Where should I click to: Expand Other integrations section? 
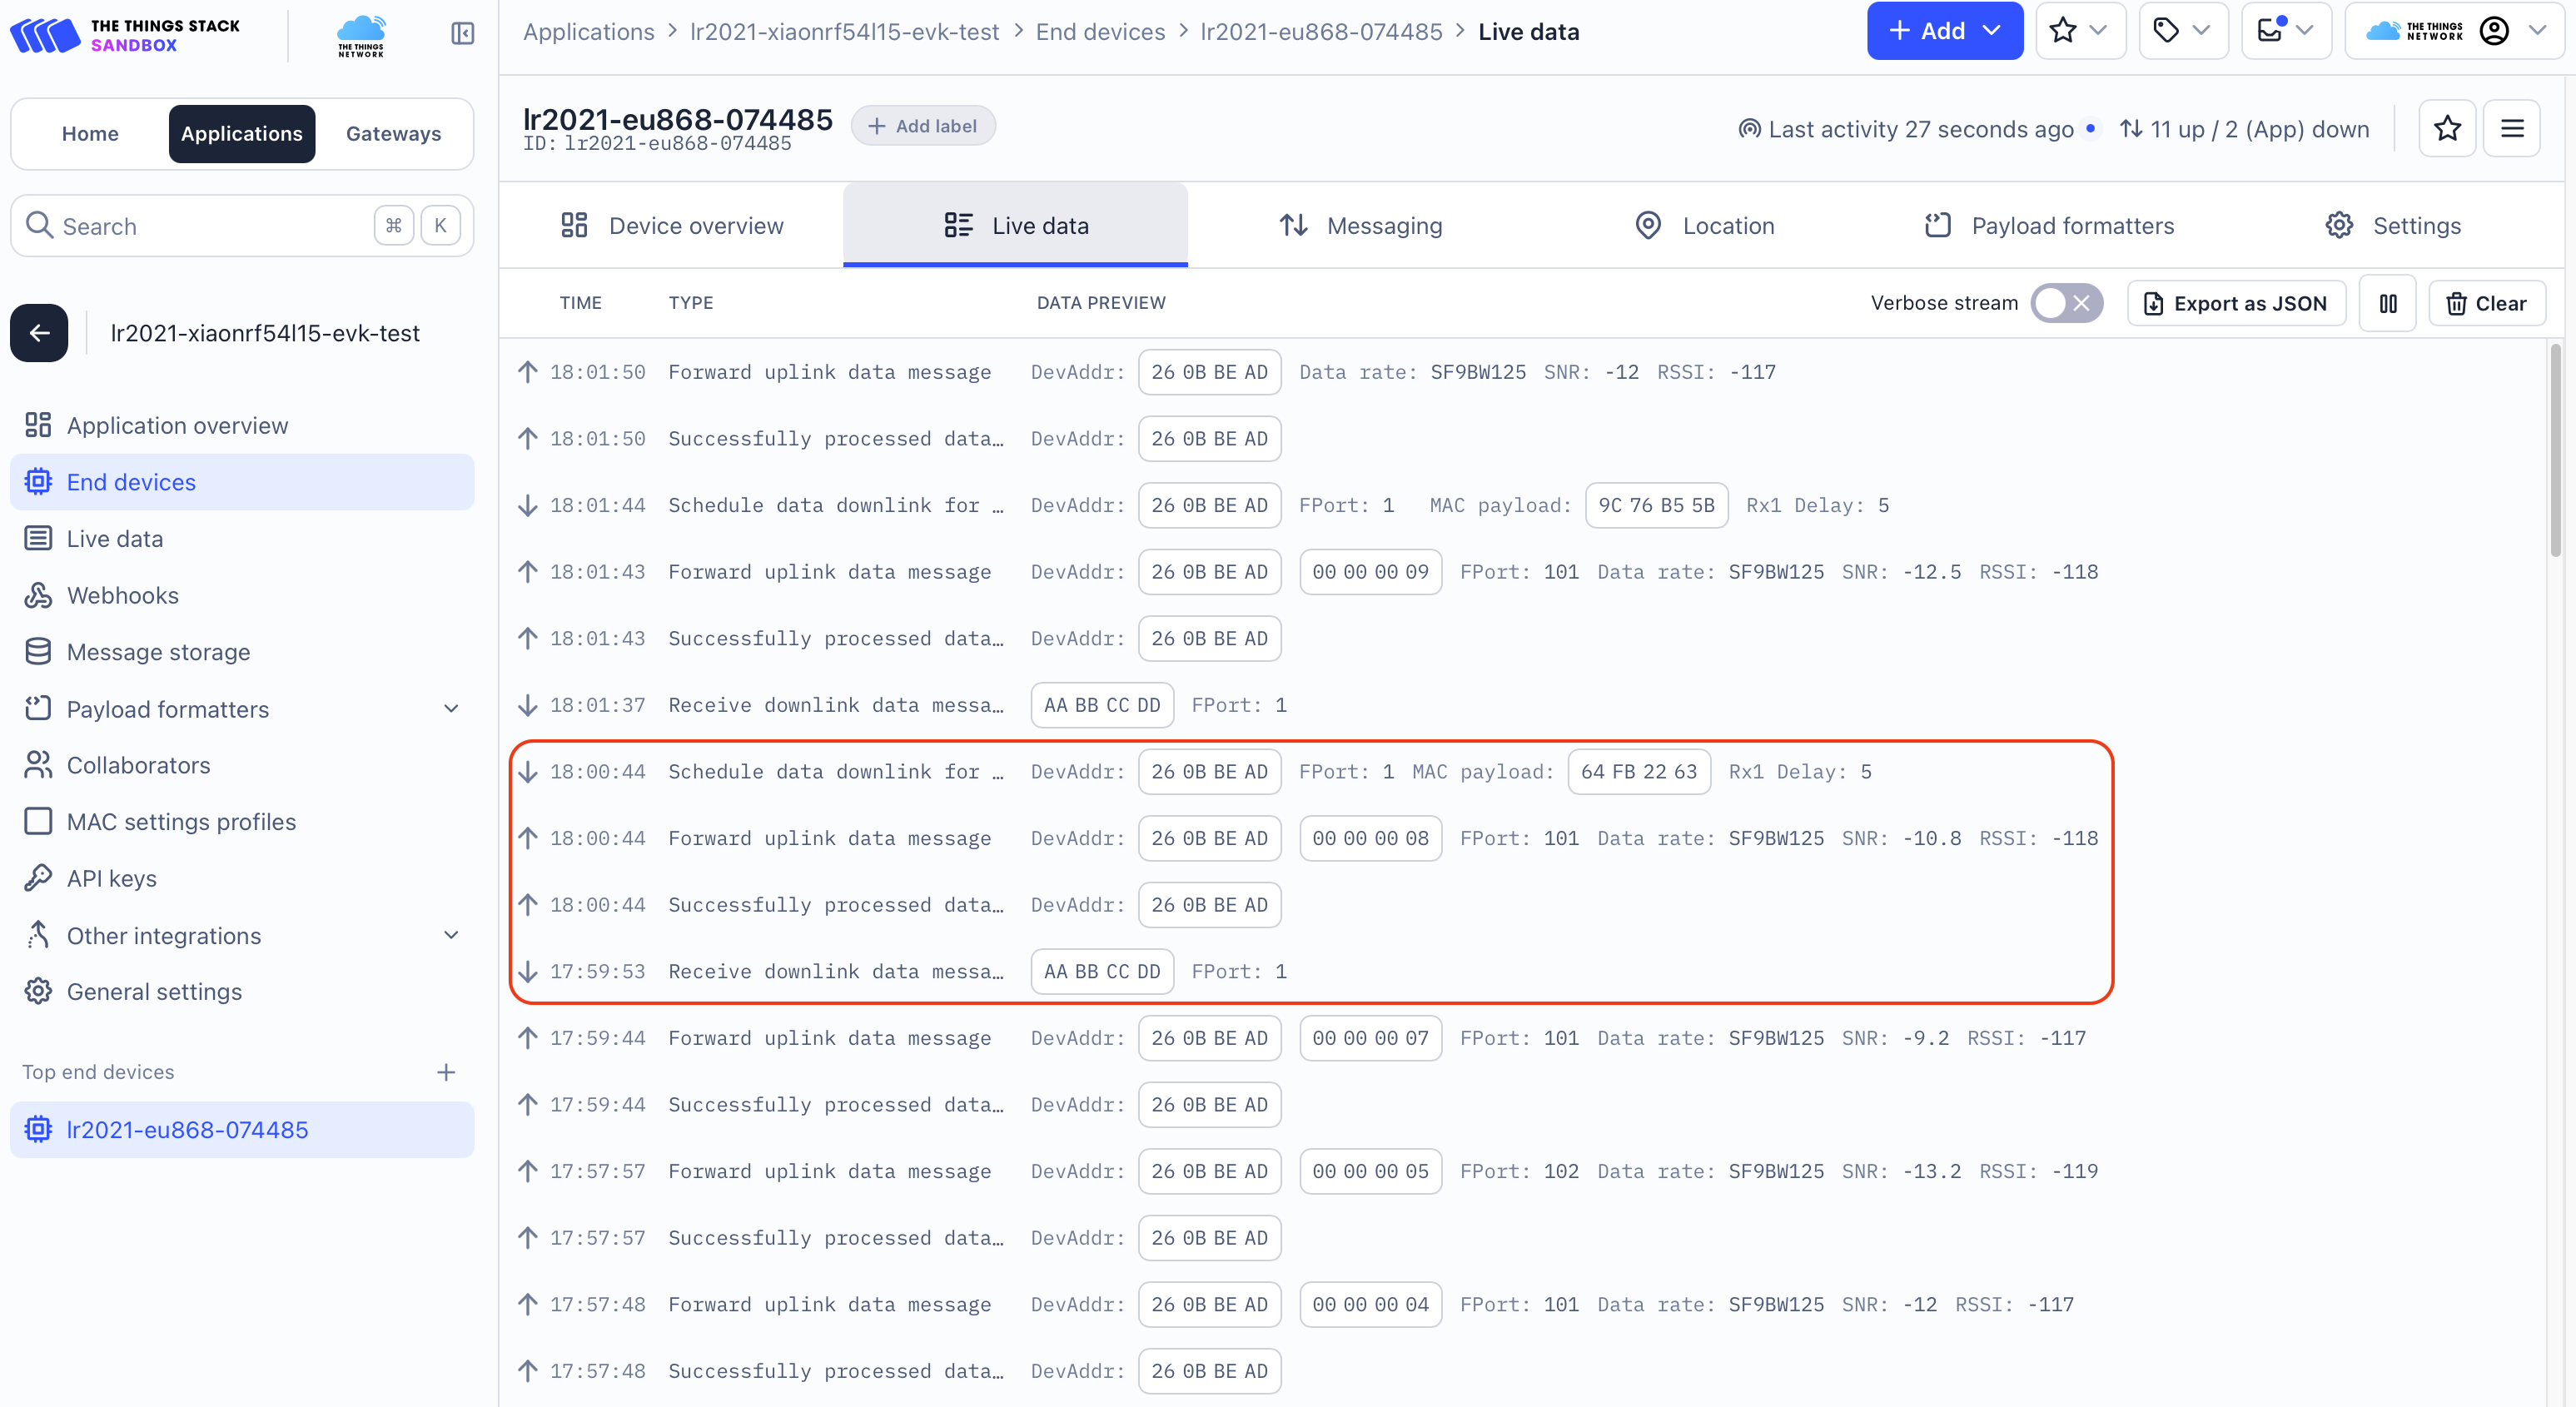tap(451, 935)
